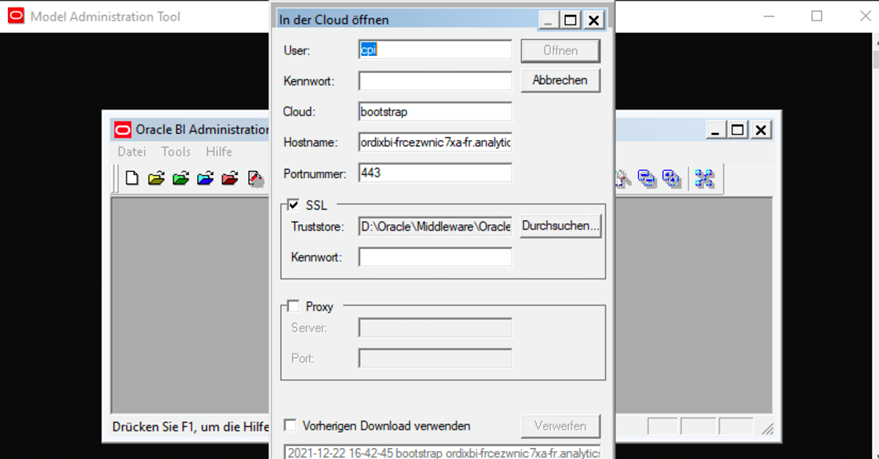Maximize the Oracle BI Administration window

pyautogui.click(x=738, y=130)
